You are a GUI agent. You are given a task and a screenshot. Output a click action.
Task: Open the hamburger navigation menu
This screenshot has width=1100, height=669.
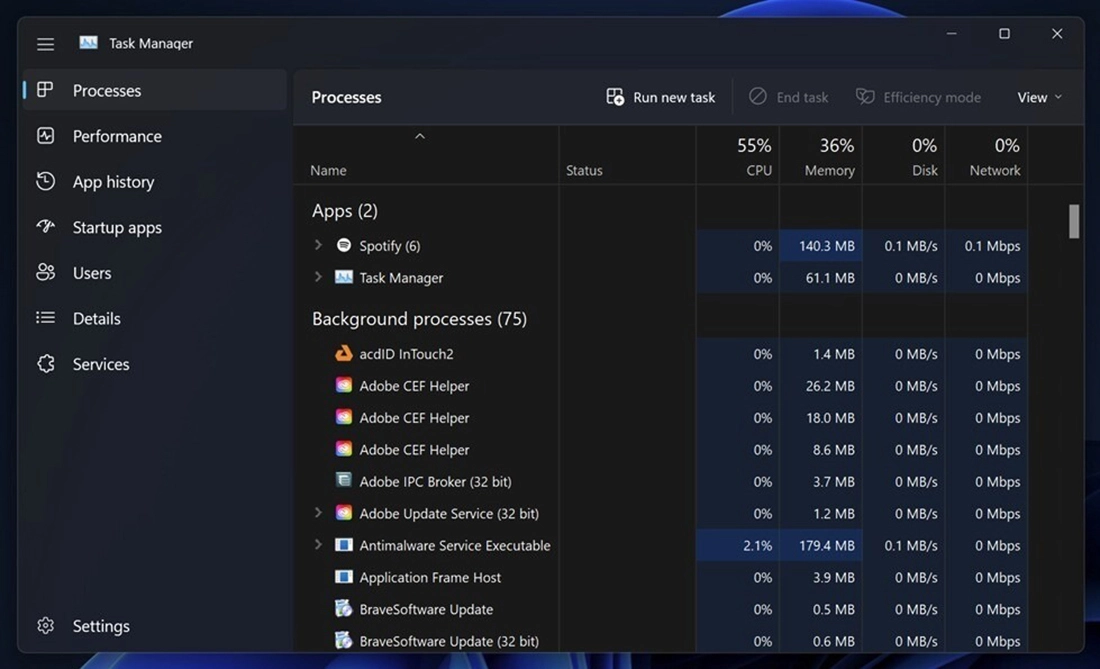pyautogui.click(x=46, y=44)
